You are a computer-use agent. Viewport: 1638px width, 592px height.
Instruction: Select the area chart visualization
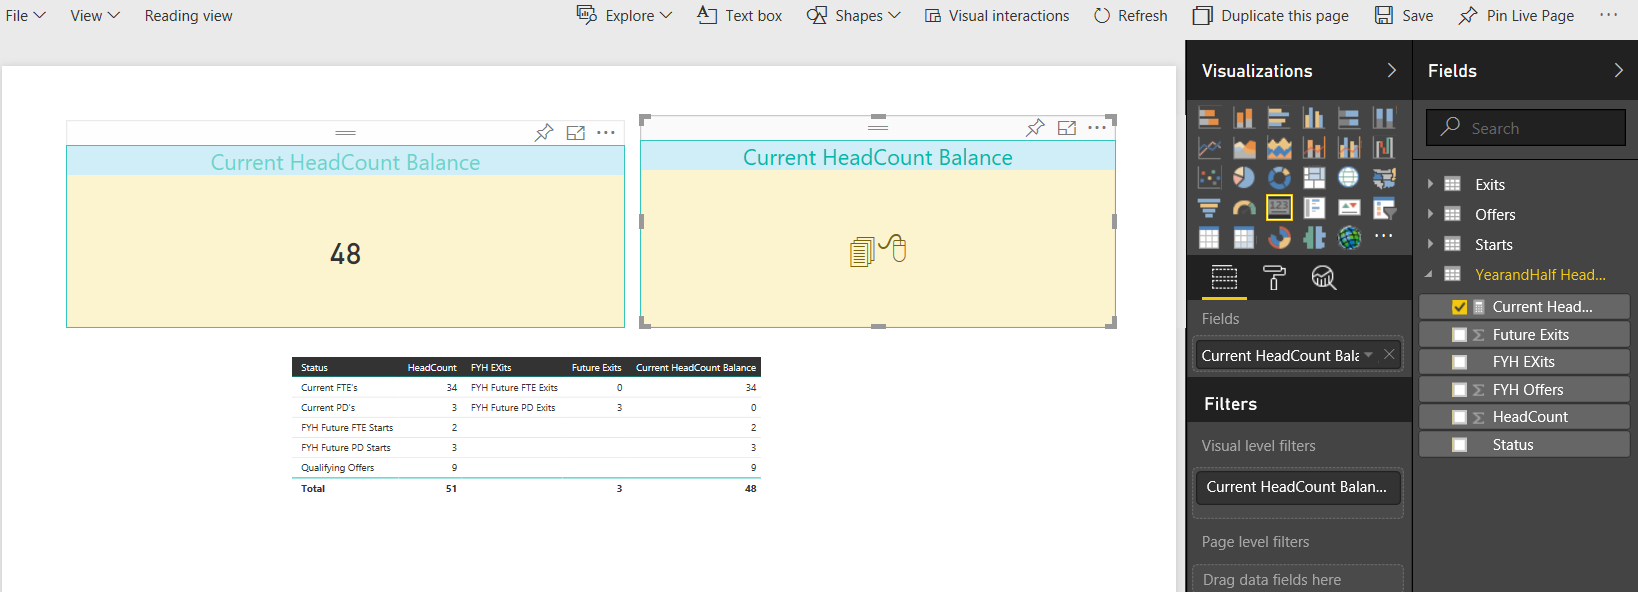(1244, 148)
